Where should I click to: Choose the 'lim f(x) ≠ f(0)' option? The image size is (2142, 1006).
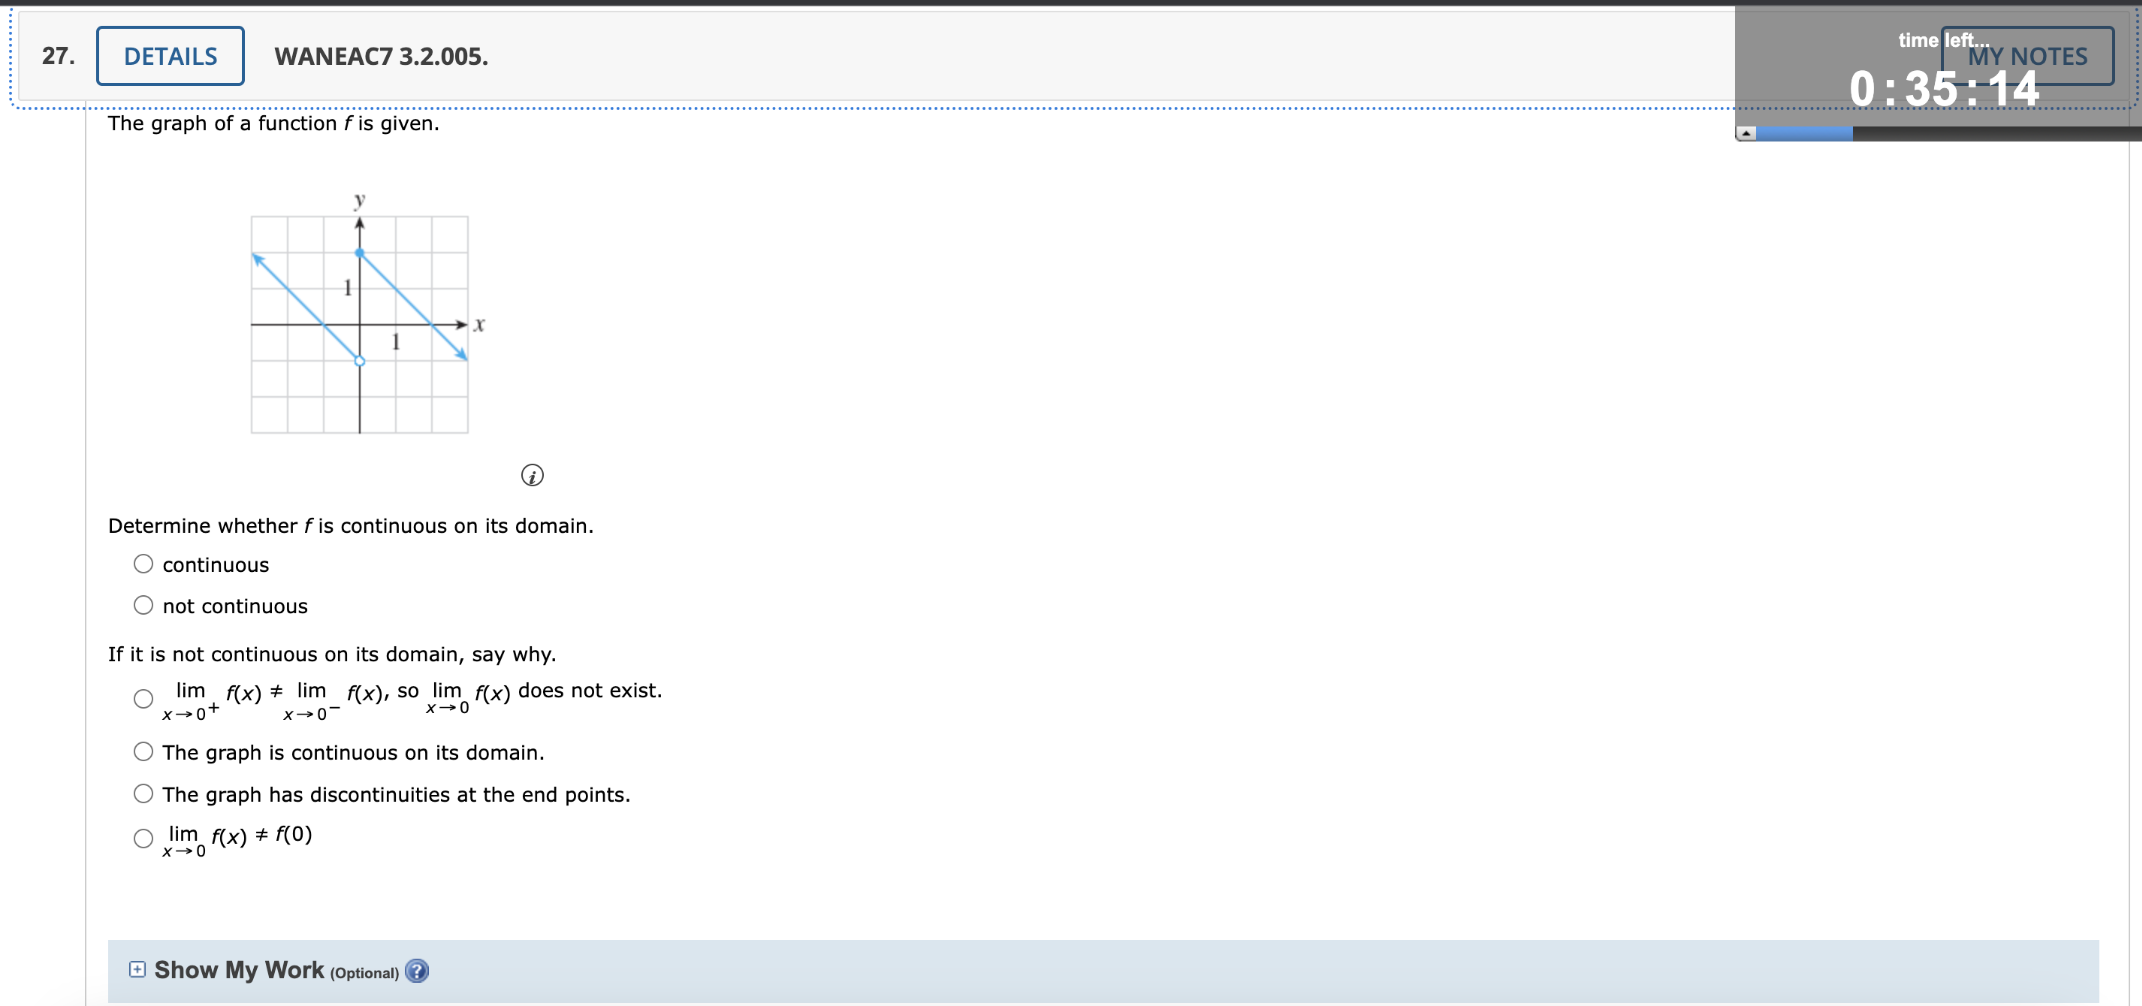pos(143,838)
